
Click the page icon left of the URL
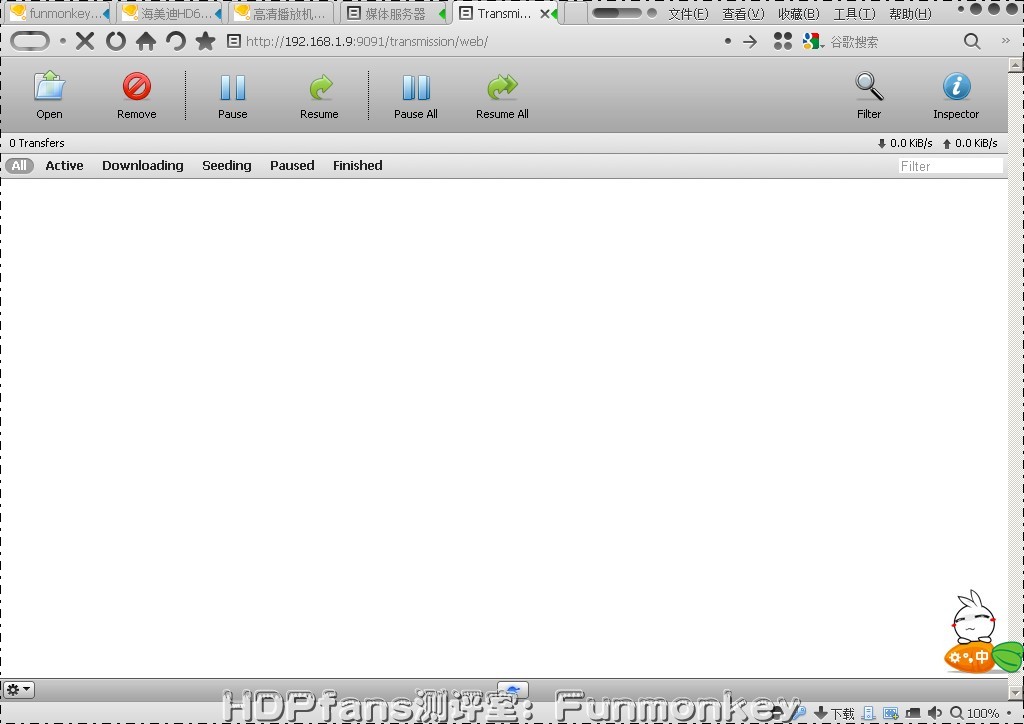coord(233,41)
